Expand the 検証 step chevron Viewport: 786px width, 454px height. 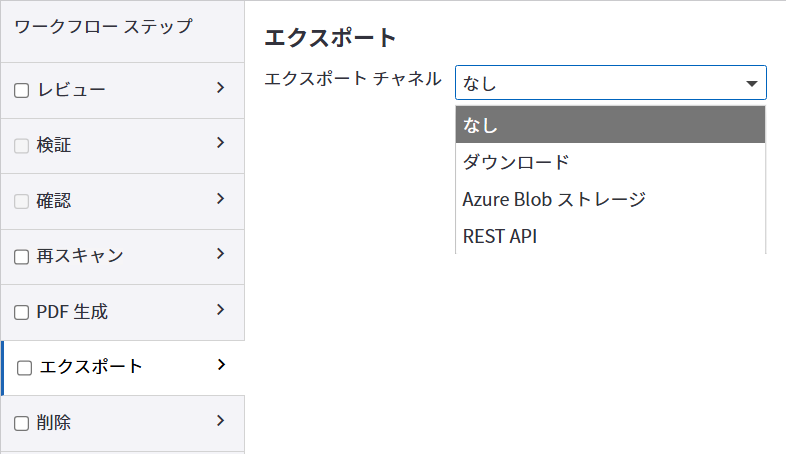(220, 144)
